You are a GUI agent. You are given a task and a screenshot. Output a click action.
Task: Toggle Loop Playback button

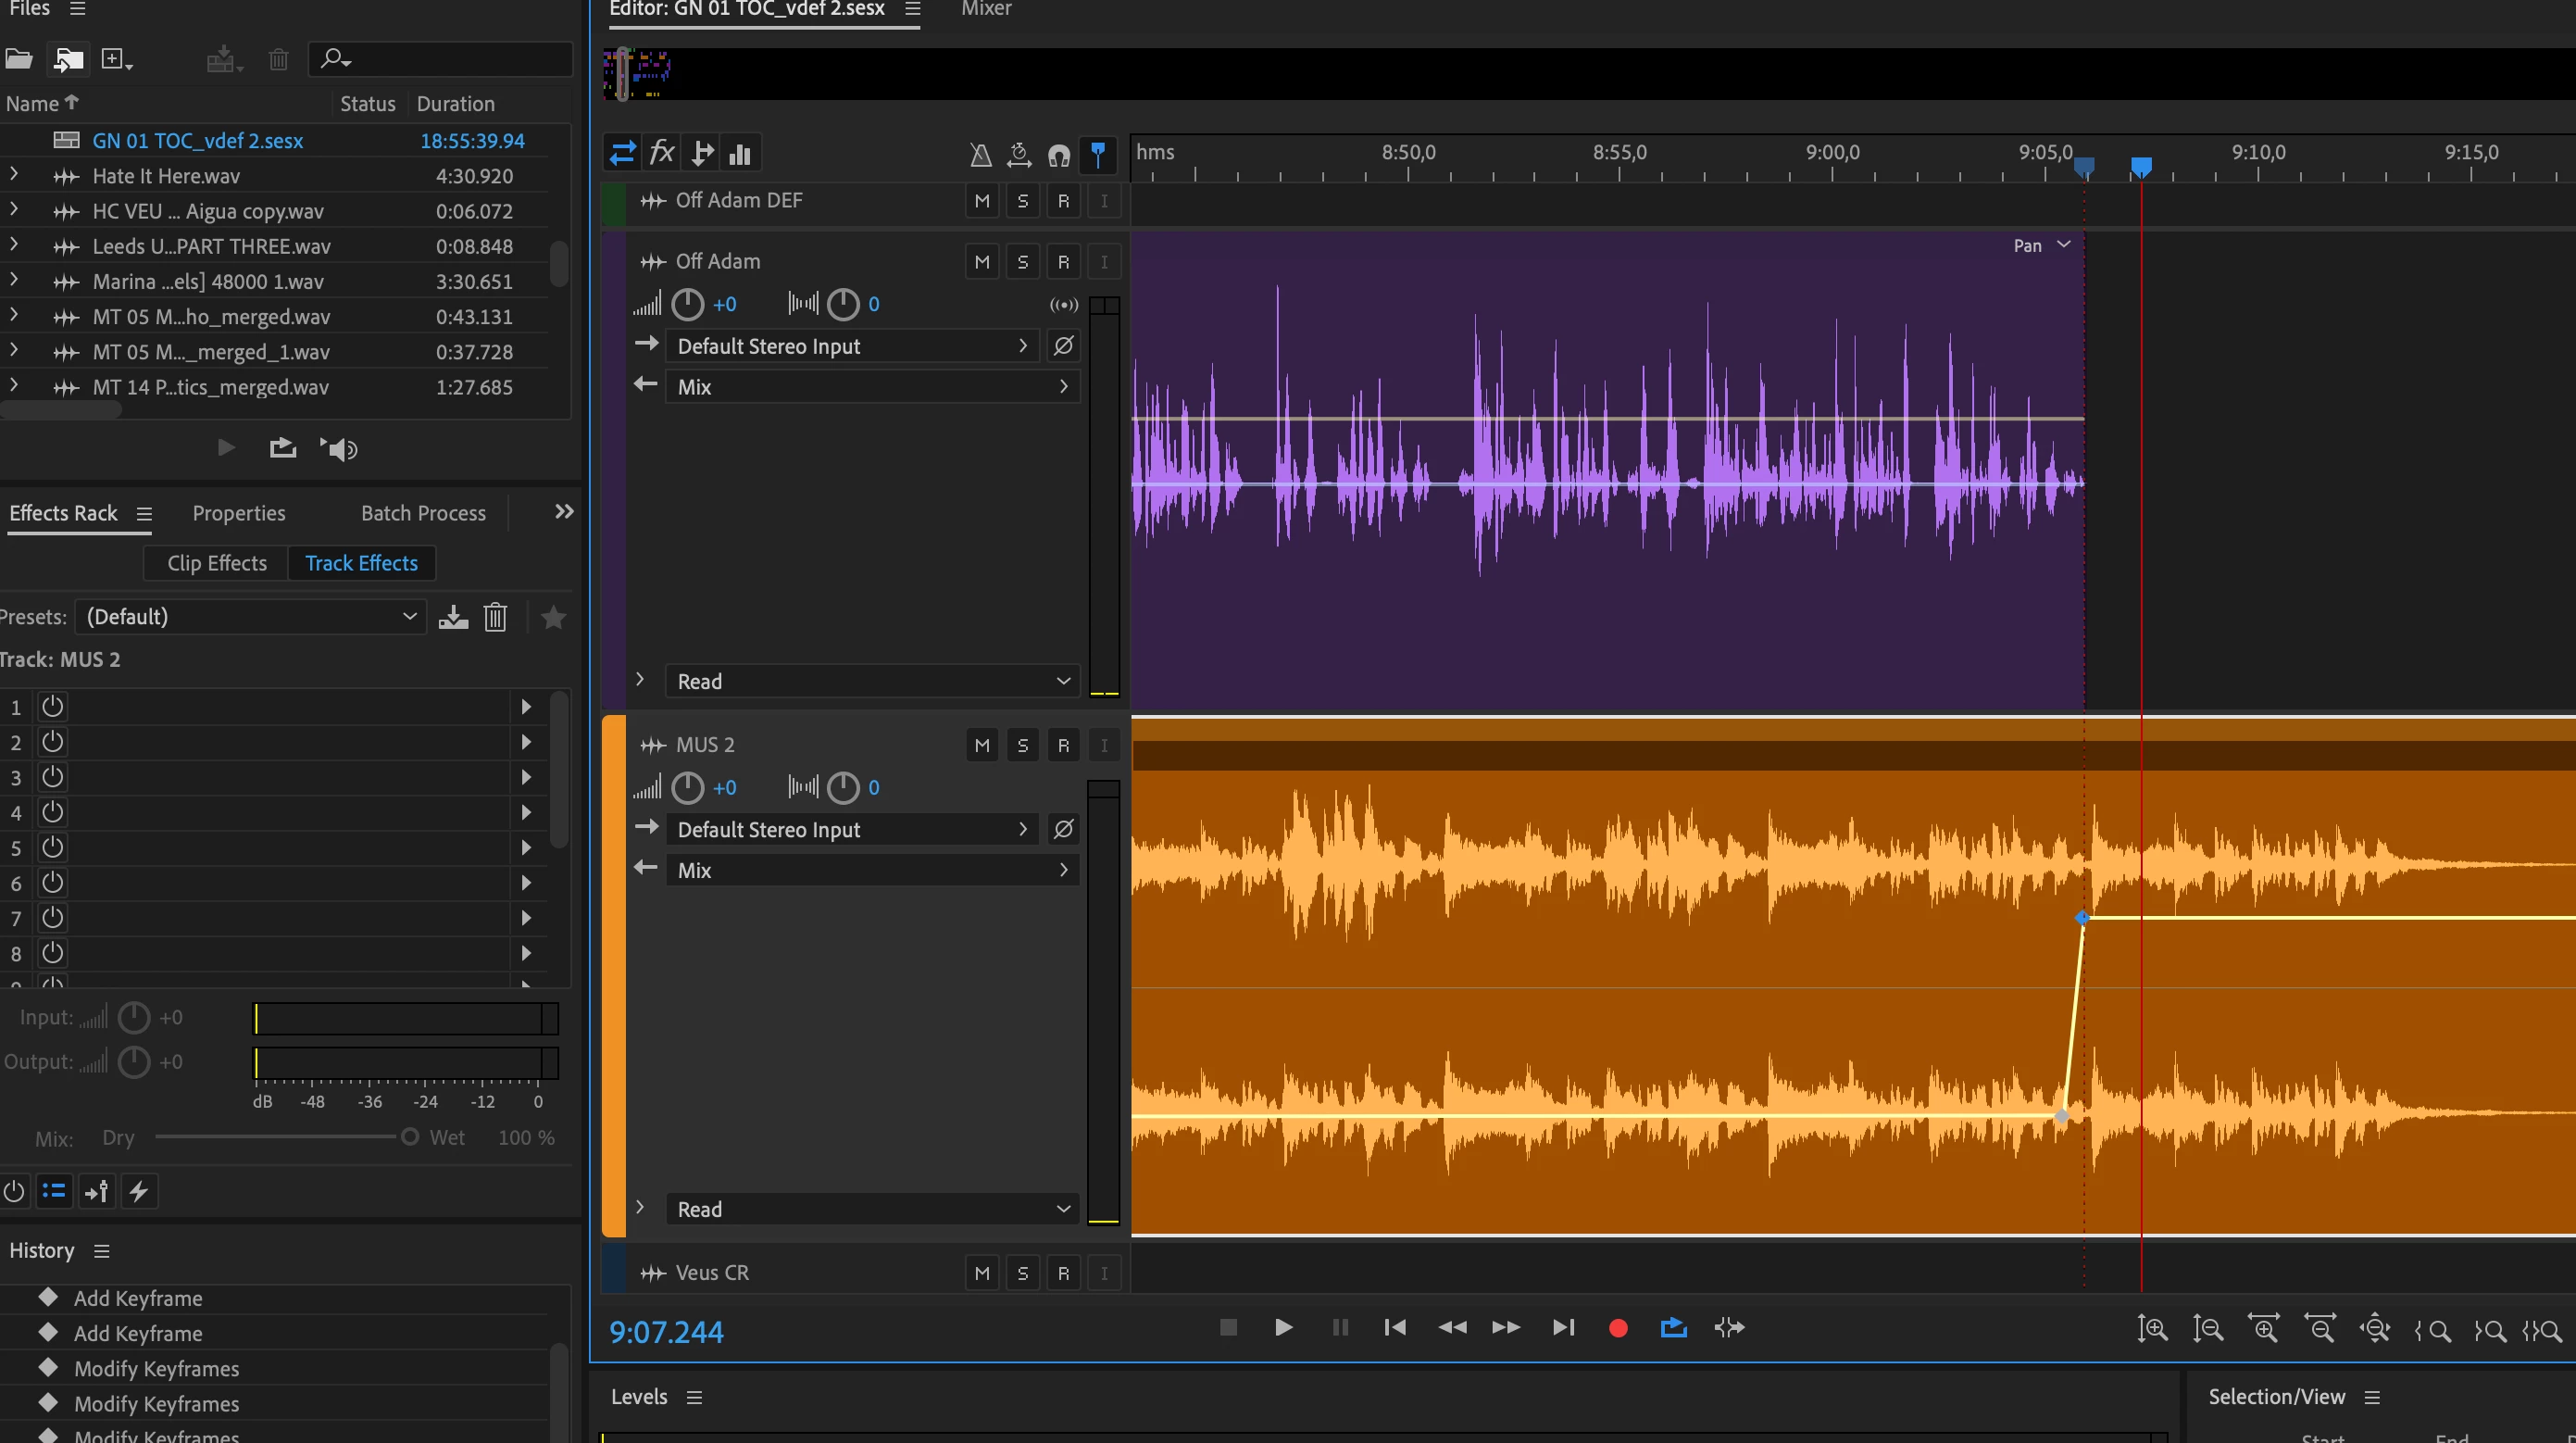coord(1673,1328)
